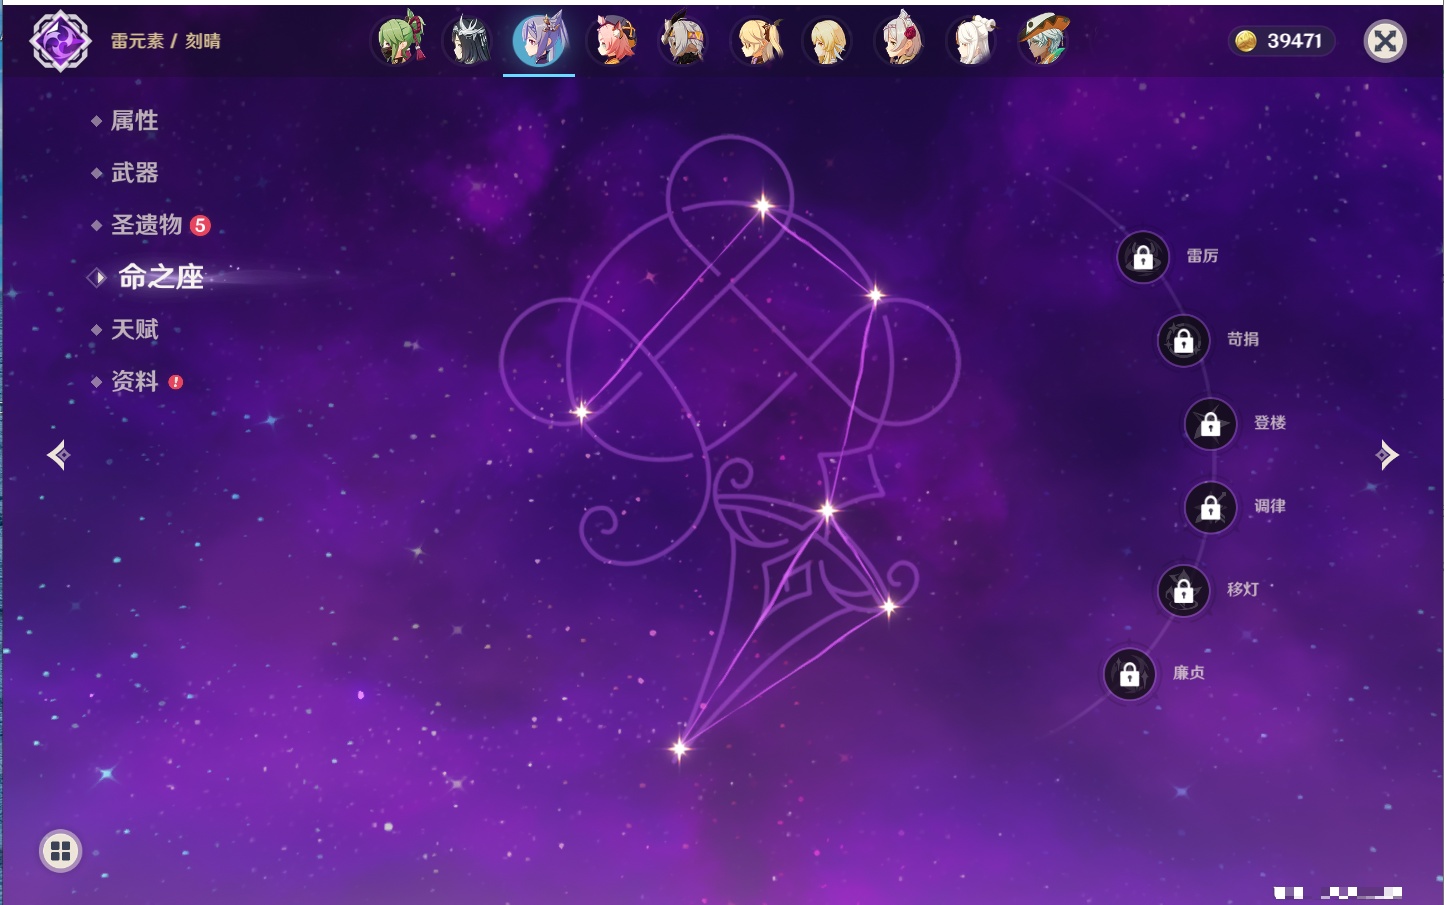Click the red 5 badge beside 圣遗物
1444x905 pixels.
200,225
